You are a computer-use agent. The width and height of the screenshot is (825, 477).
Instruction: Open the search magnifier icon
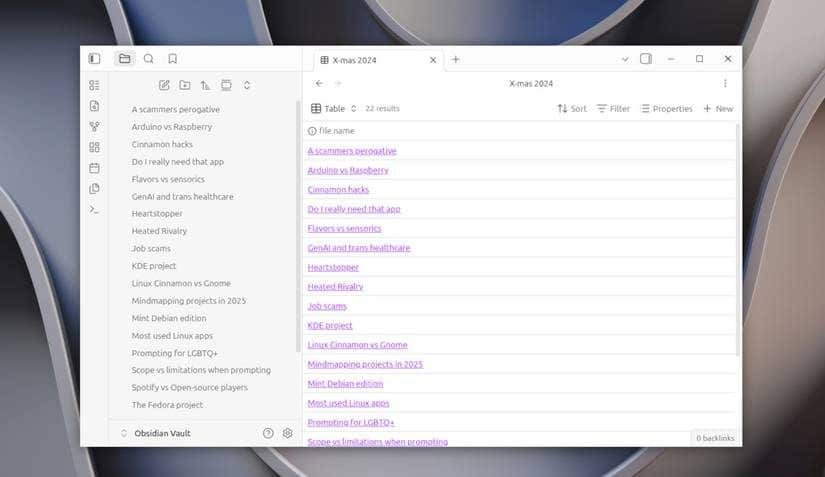tap(149, 59)
